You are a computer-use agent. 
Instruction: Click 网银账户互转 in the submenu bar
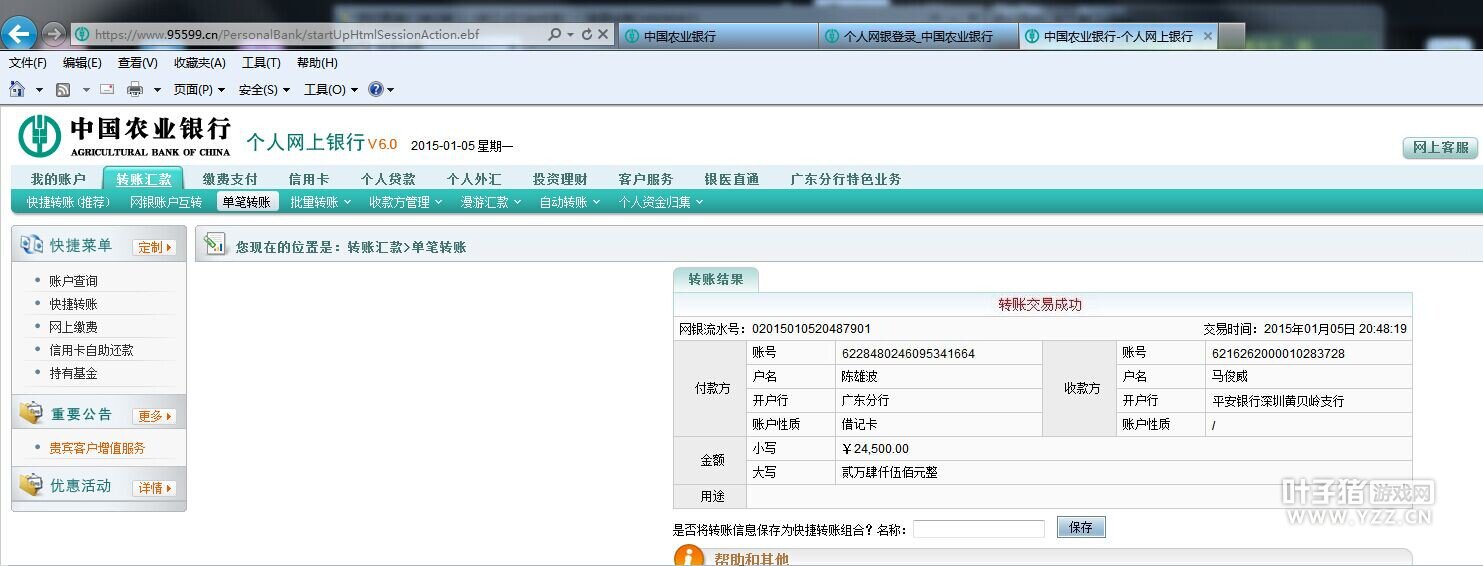166,202
